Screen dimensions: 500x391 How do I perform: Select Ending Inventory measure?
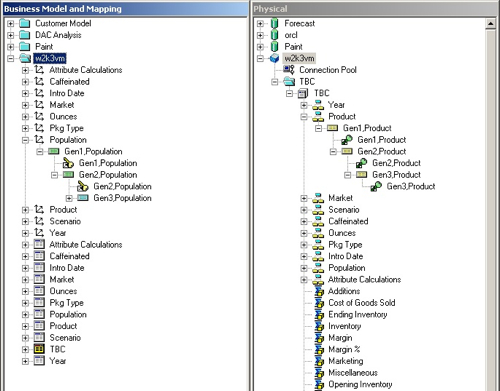click(358, 315)
